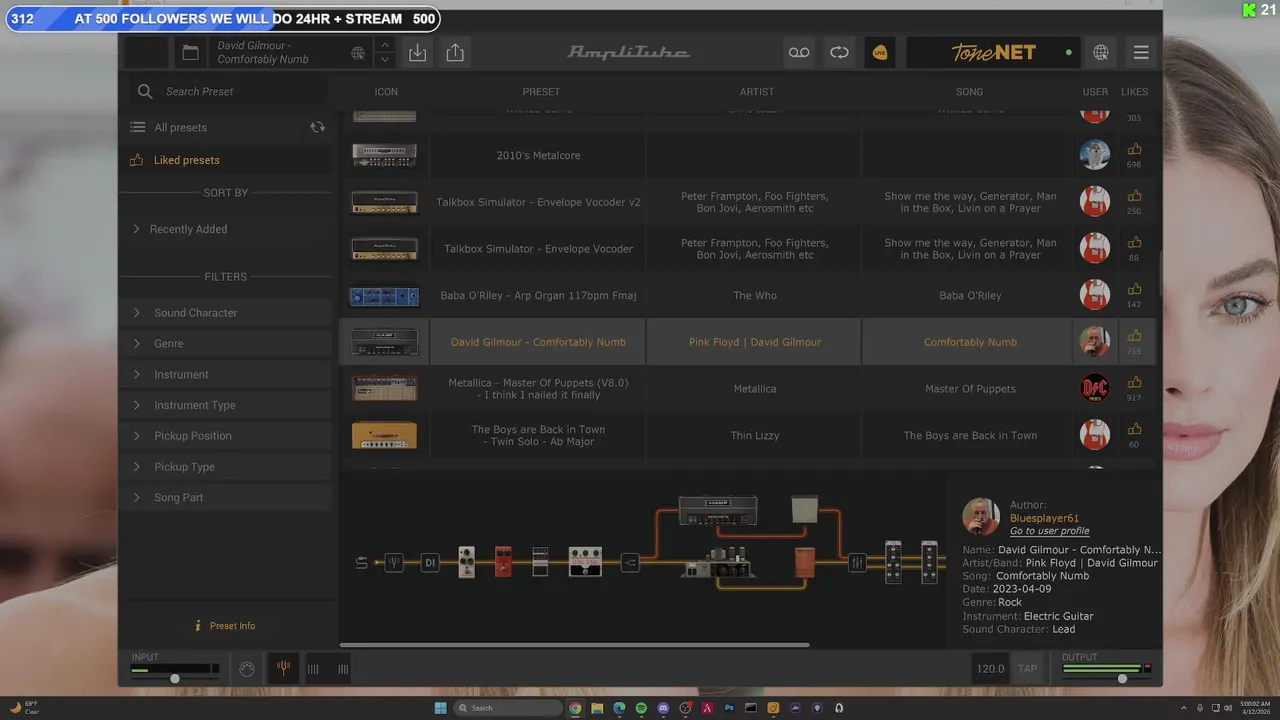Click the DI block in signal chain
Viewport: 1280px width, 720px height.
pos(430,563)
